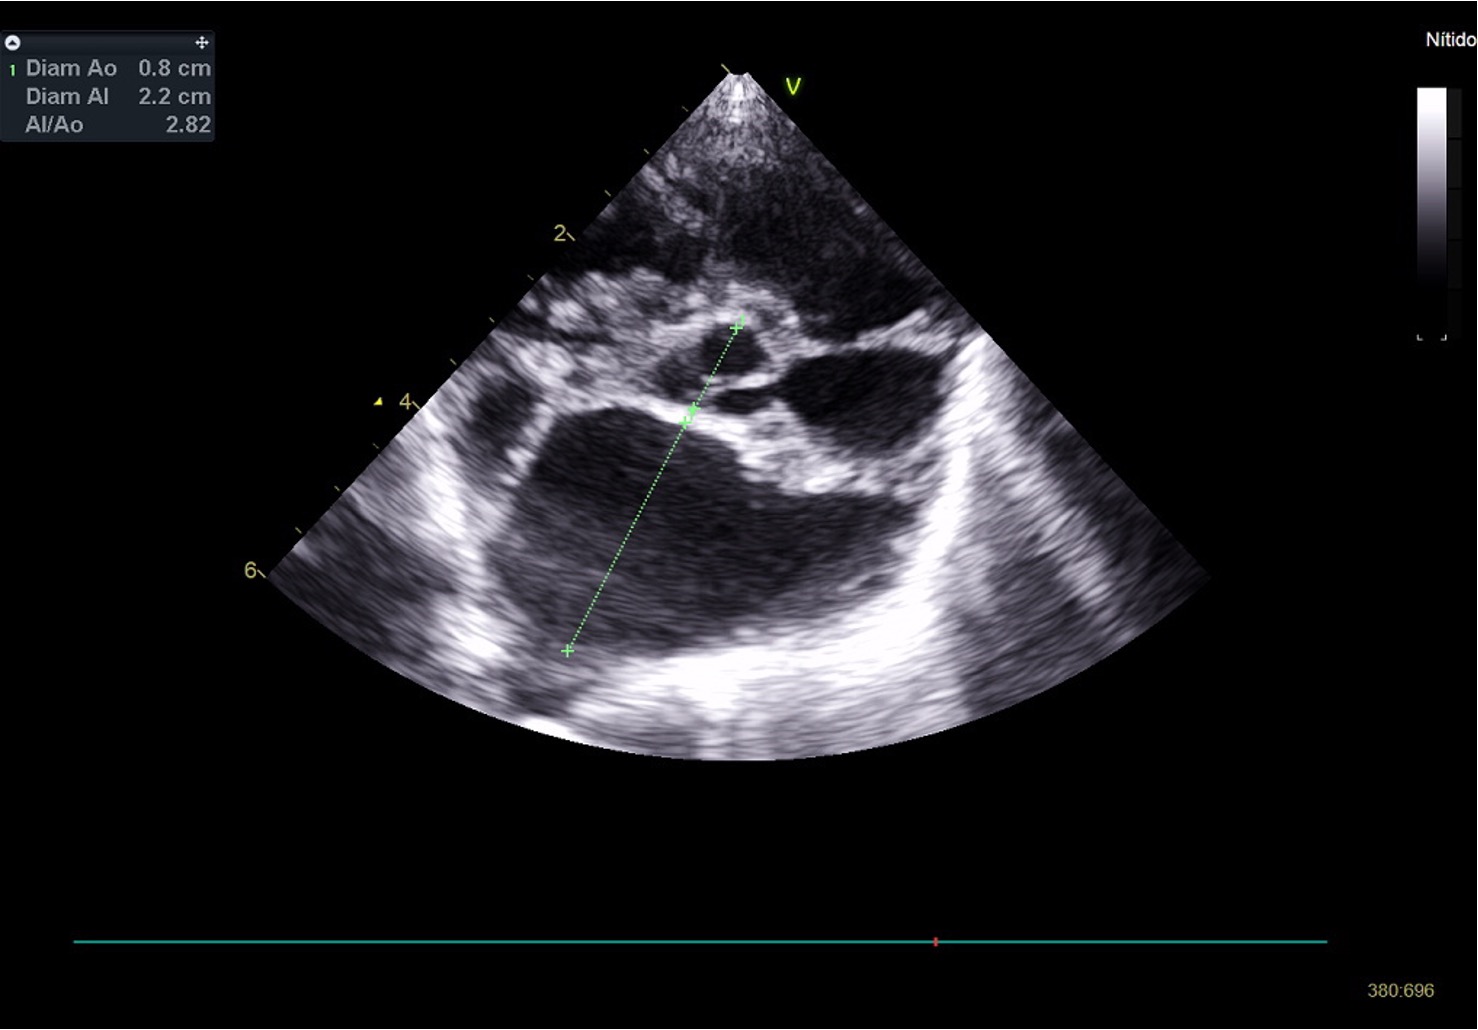Click the depth scale marker 2
1478x1030 pixels.
(x=559, y=233)
